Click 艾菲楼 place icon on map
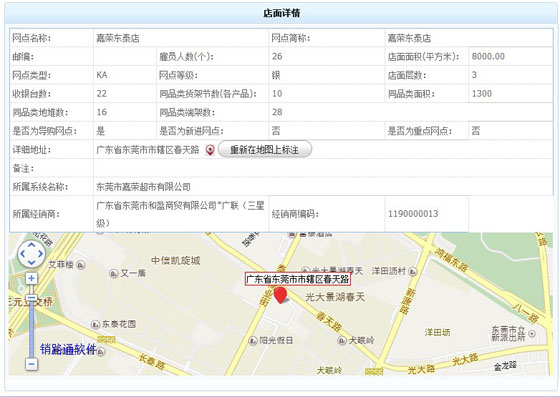Viewport: 560px width, 397px height. [x=81, y=265]
